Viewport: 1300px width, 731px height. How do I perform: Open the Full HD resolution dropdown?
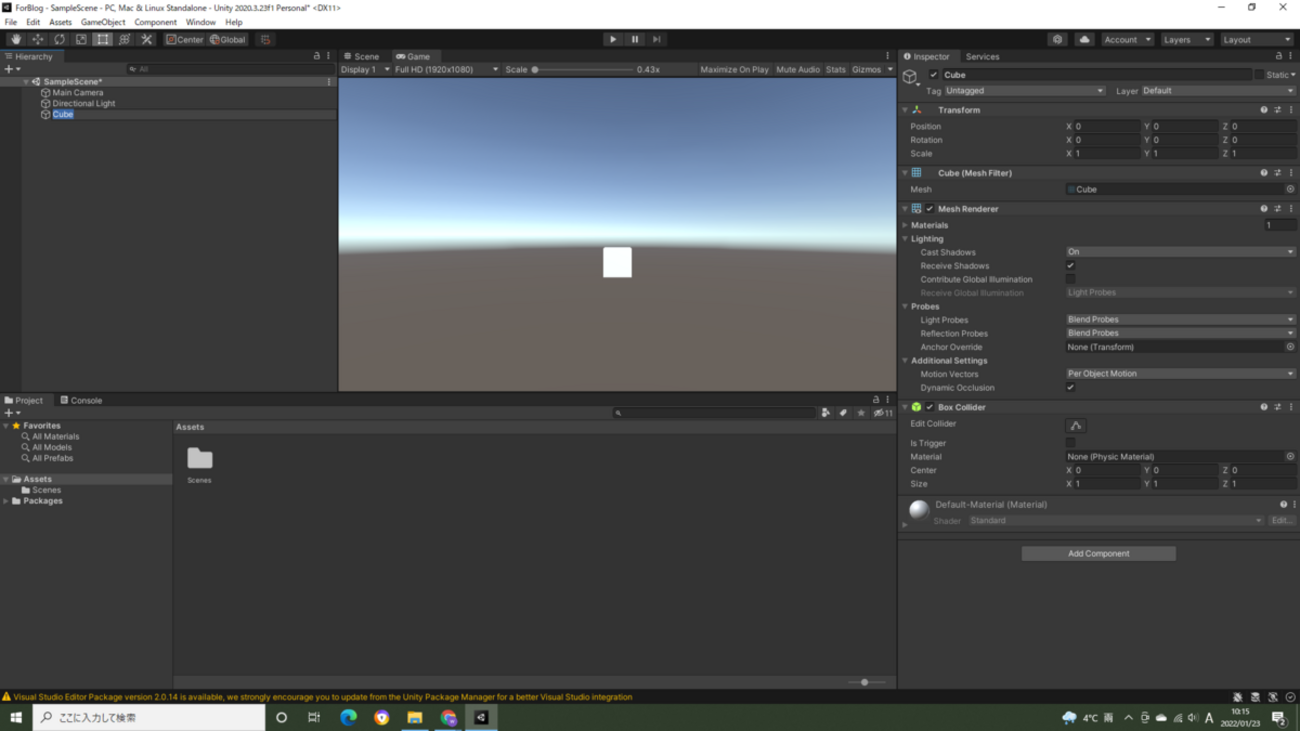[x=446, y=70]
